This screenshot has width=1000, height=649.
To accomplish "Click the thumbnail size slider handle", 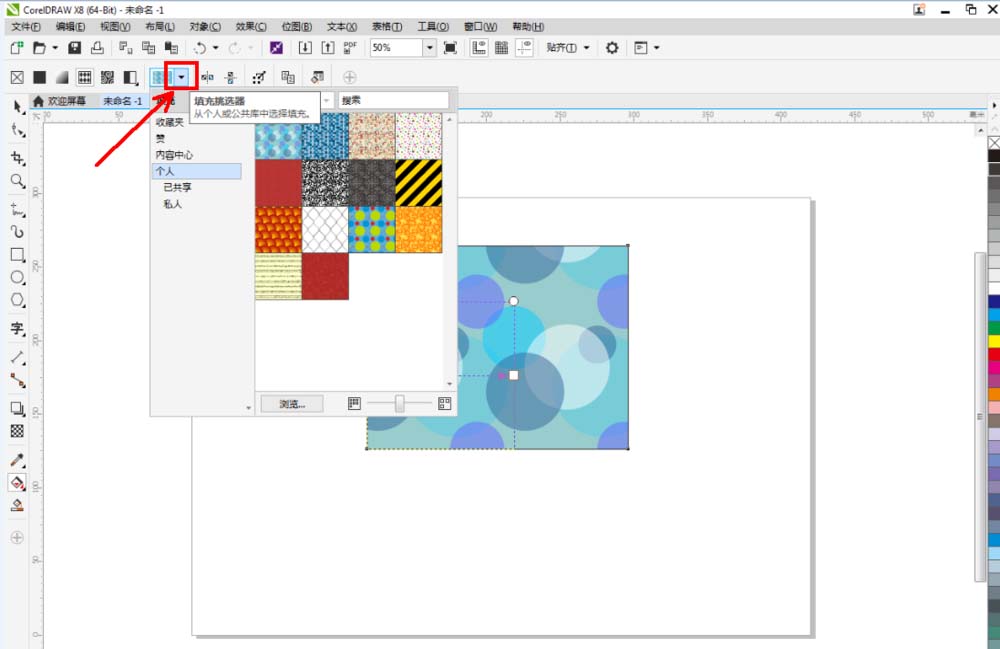I will point(400,404).
